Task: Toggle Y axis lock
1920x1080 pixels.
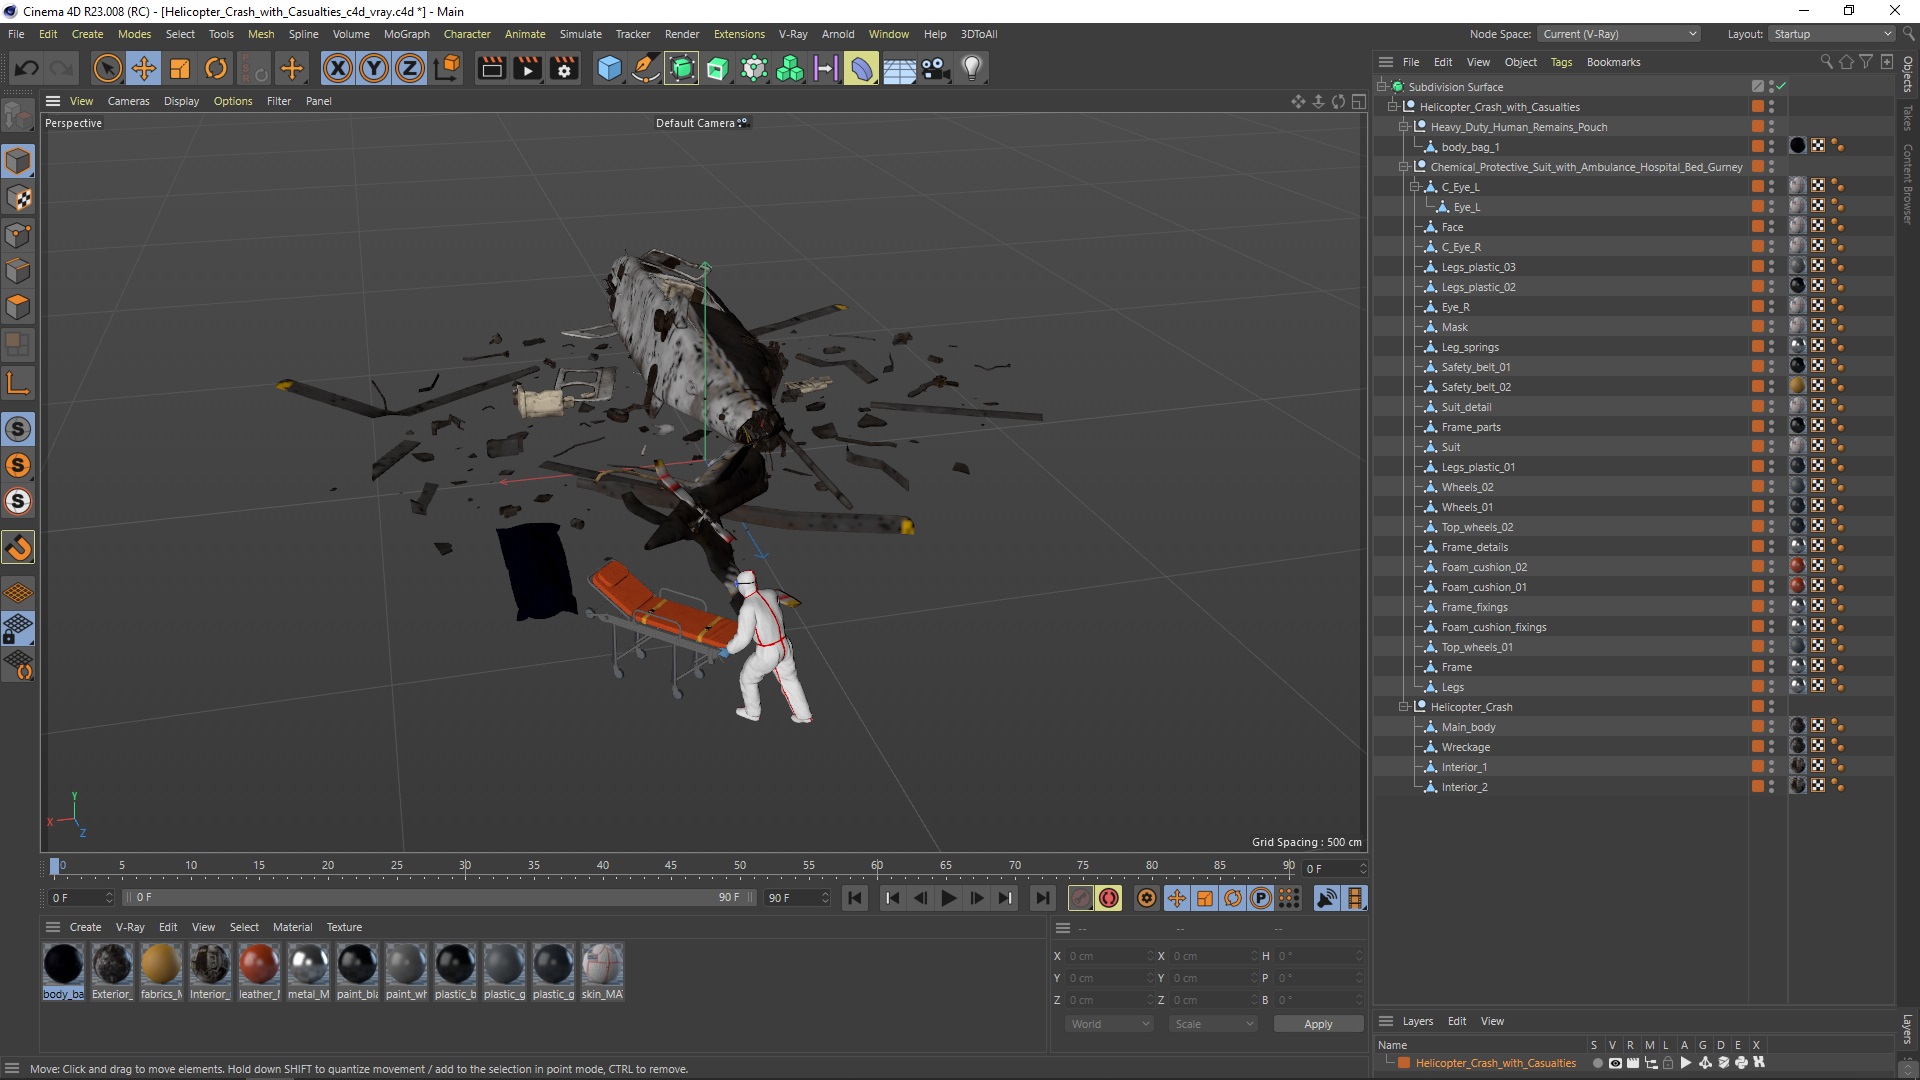Action: (374, 68)
